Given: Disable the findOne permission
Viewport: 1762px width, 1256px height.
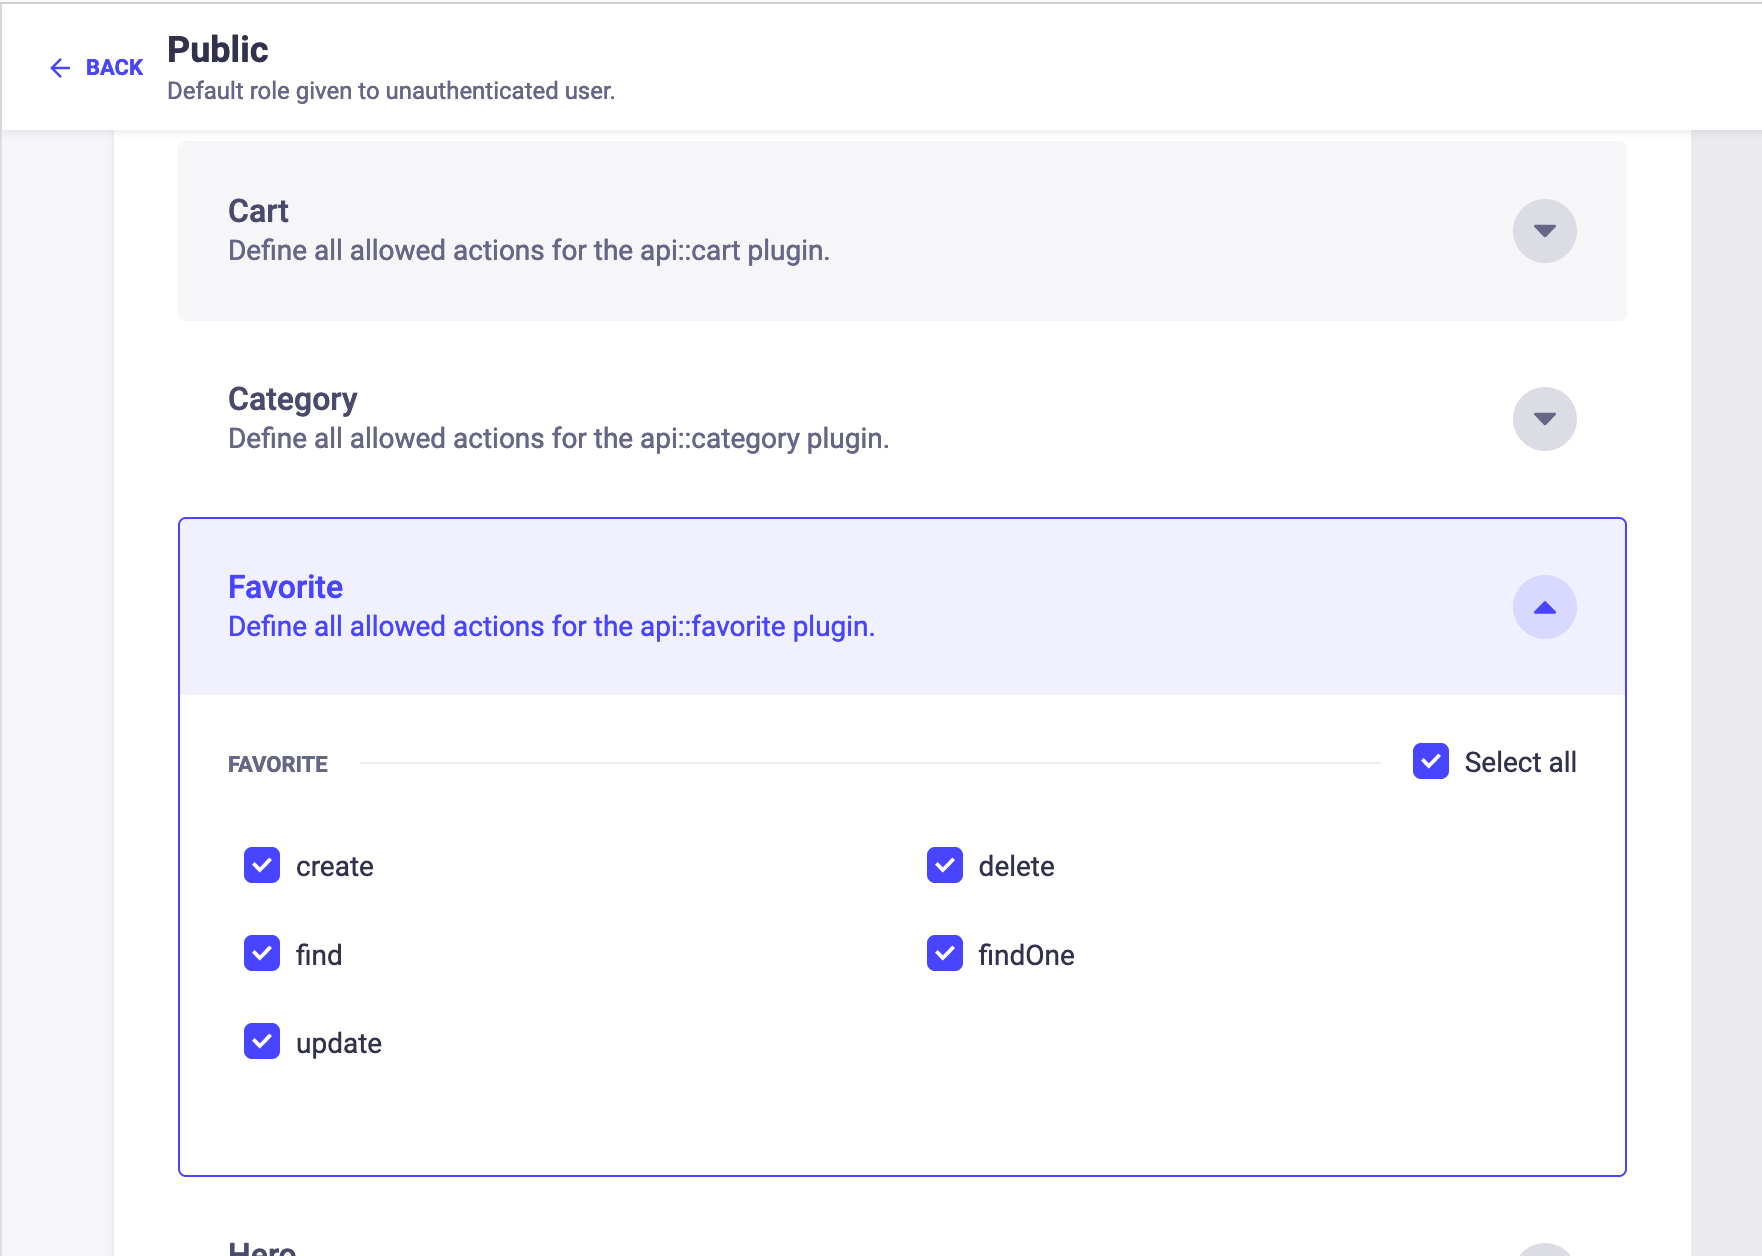Looking at the screenshot, I should coord(945,954).
